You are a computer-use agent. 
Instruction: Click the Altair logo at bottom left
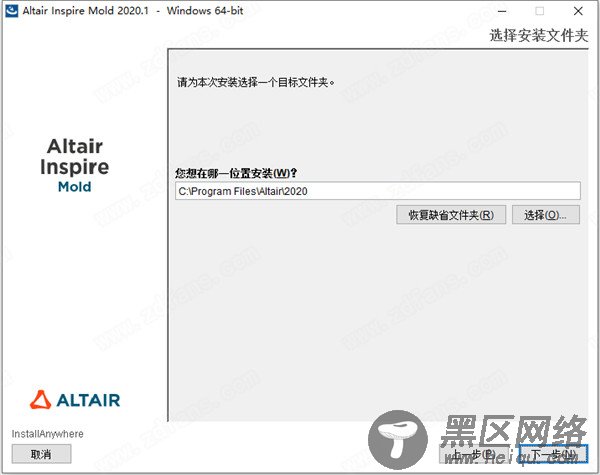[75, 400]
